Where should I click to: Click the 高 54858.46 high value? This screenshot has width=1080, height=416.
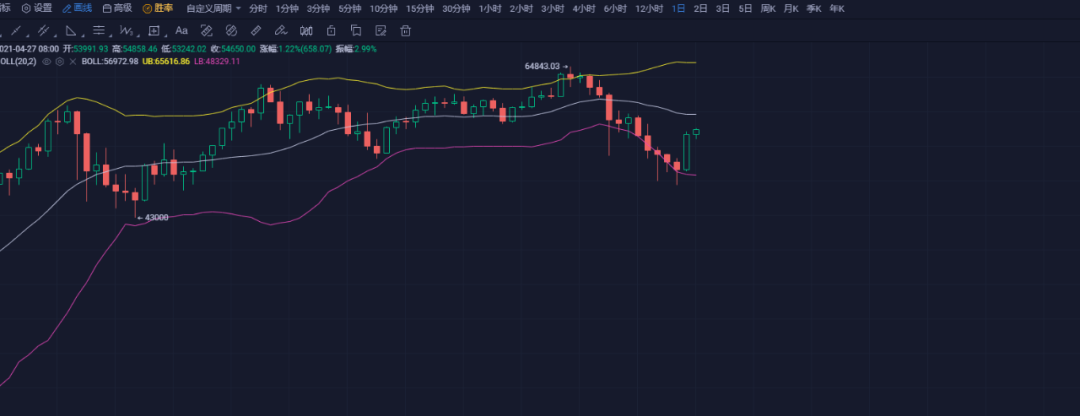135,49
